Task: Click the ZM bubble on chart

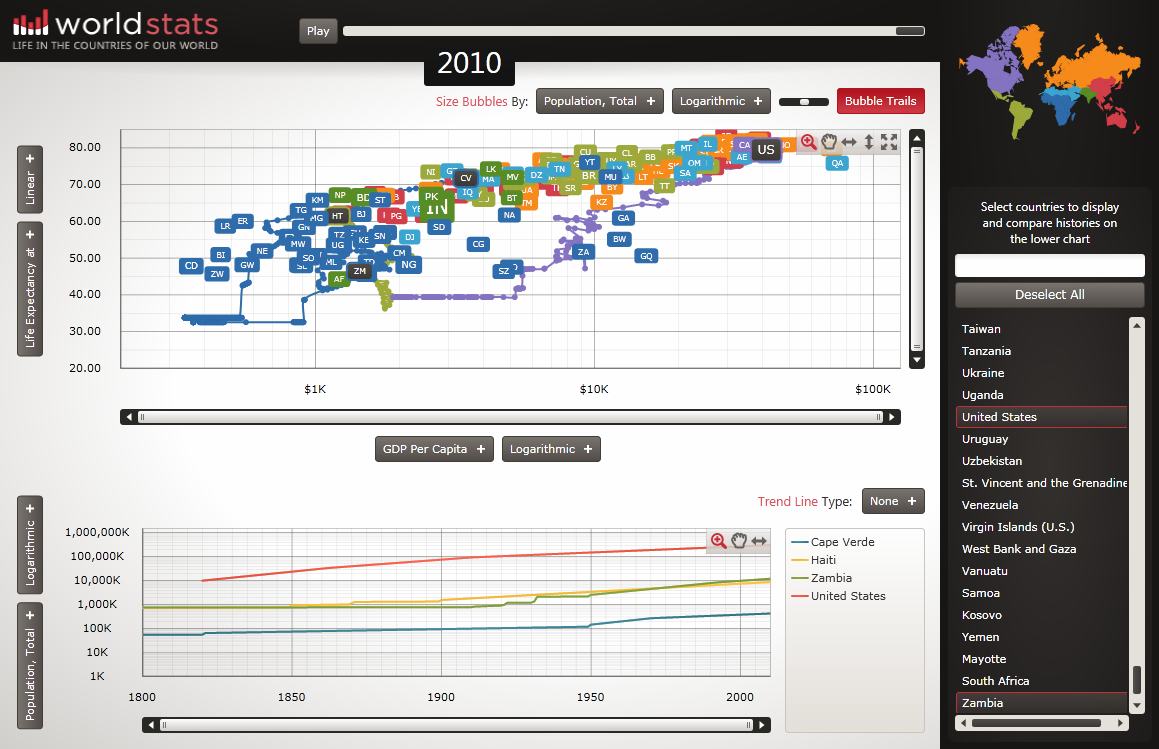Action: (360, 271)
